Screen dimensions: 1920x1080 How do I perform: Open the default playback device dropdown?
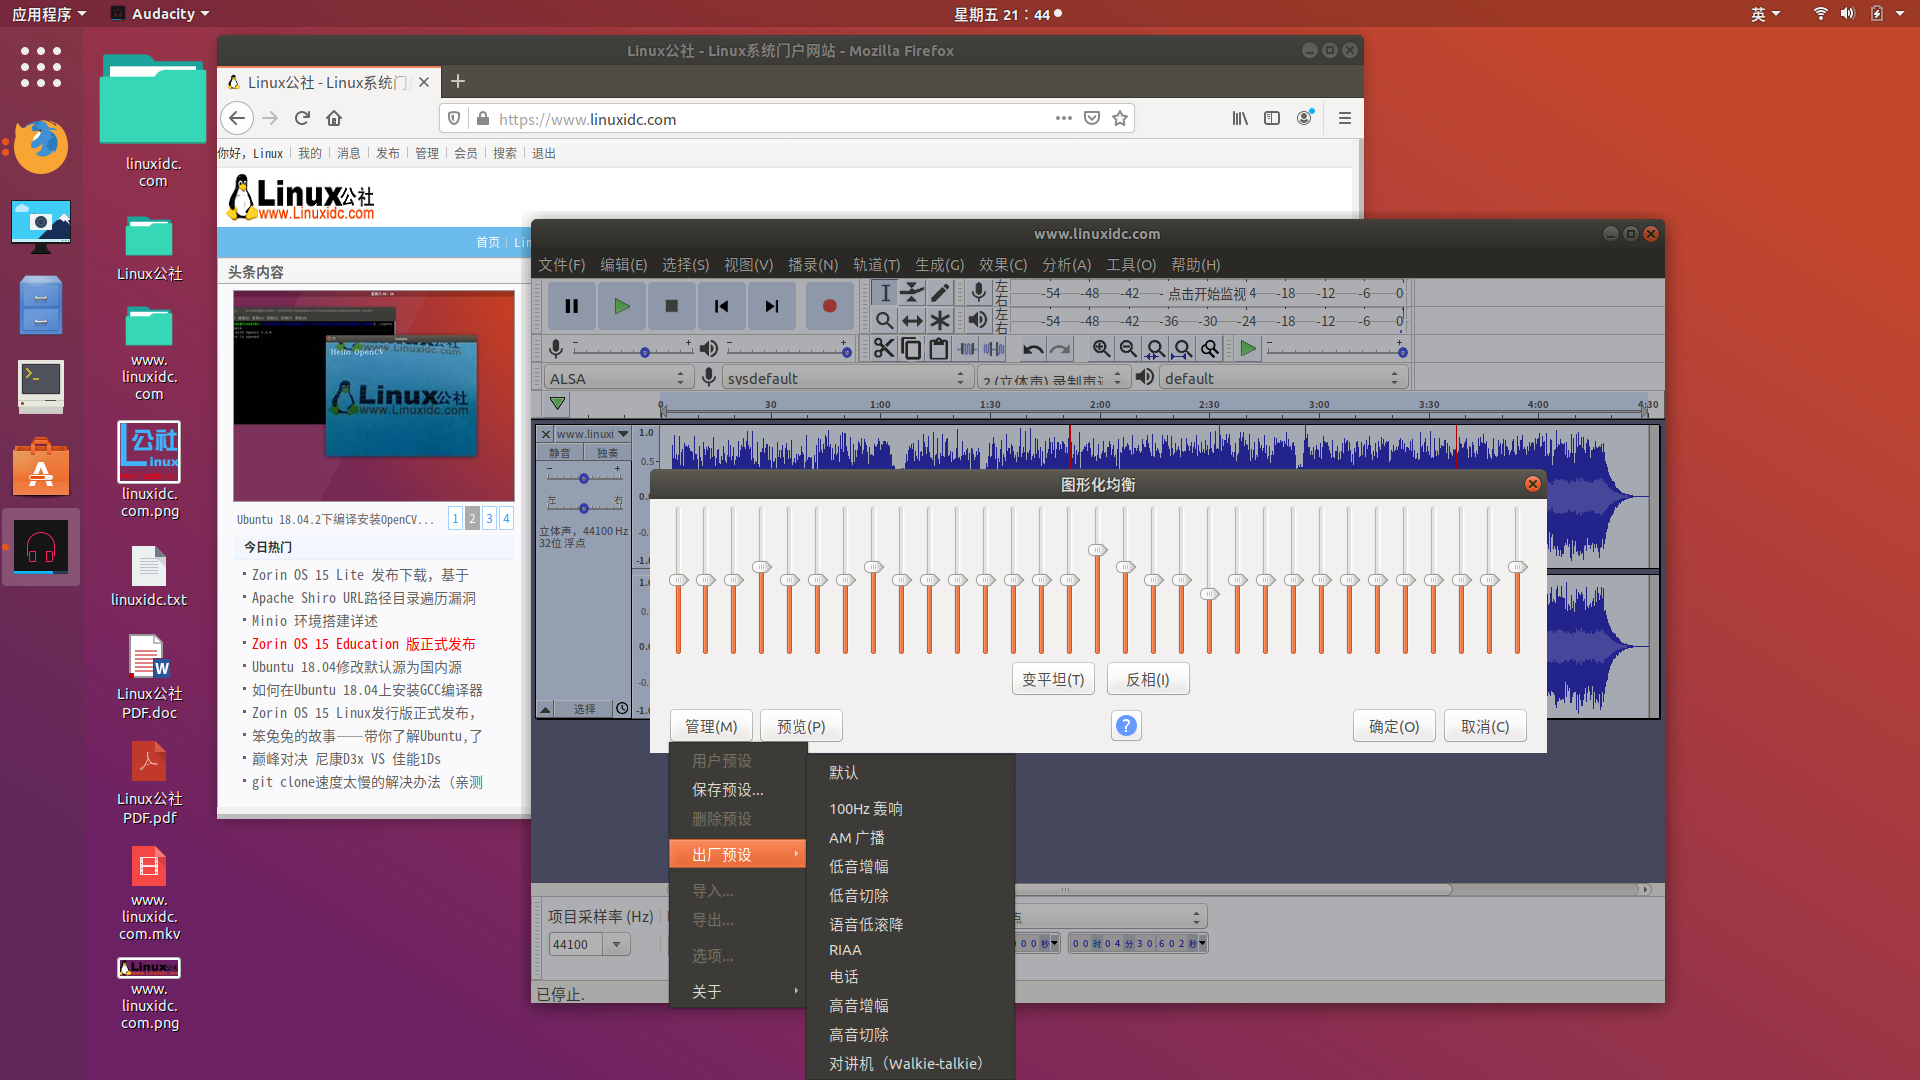(1282, 378)
